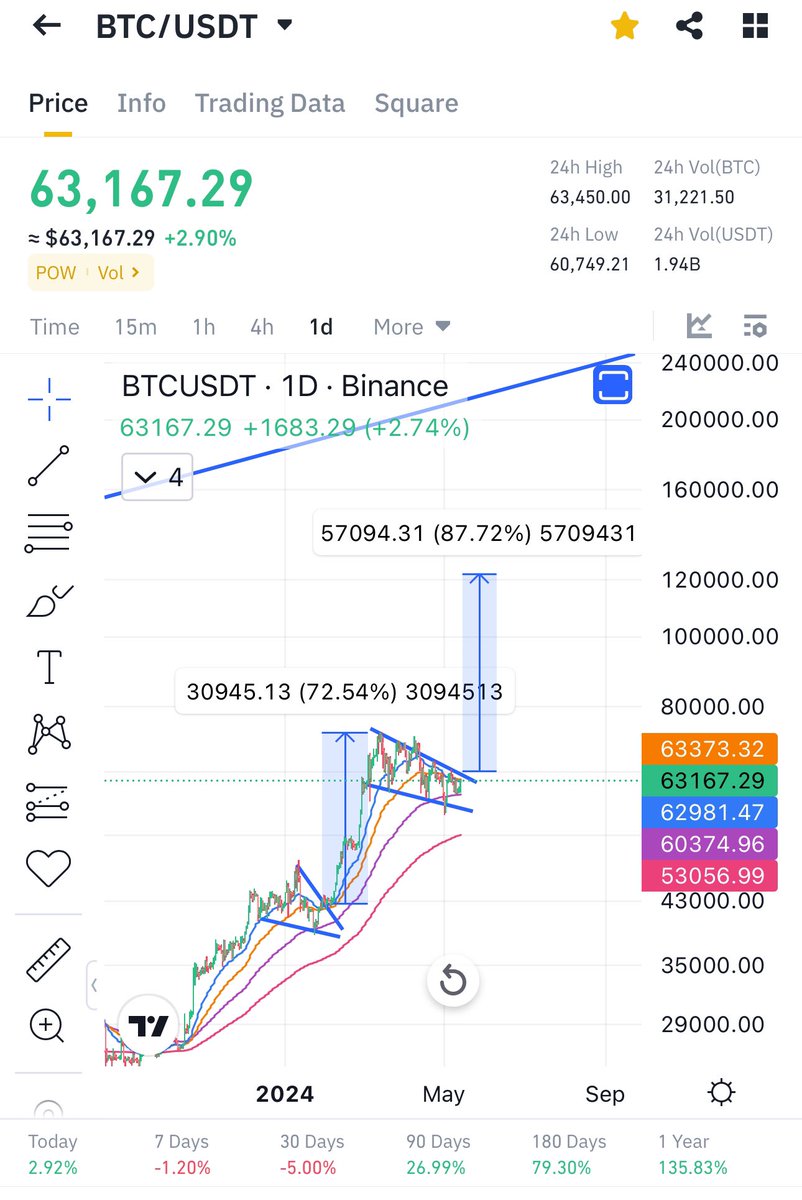This screenshot has width=802, height=1200.
Task: Open the heart favorites tool icon
Action: tap(49, 867)
